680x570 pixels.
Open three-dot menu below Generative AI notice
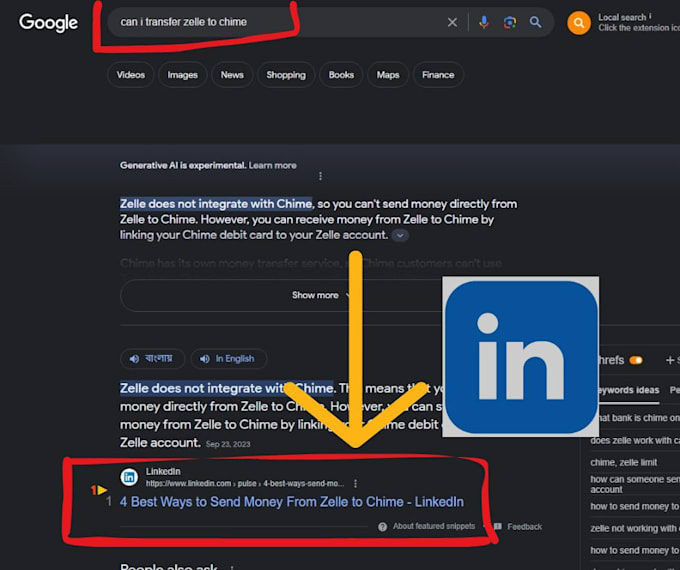[320, 176]
